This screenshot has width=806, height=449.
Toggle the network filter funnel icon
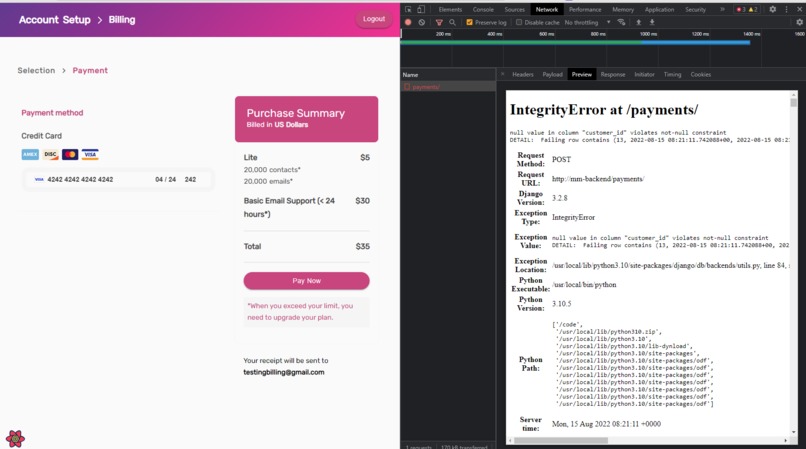(439, 23)
